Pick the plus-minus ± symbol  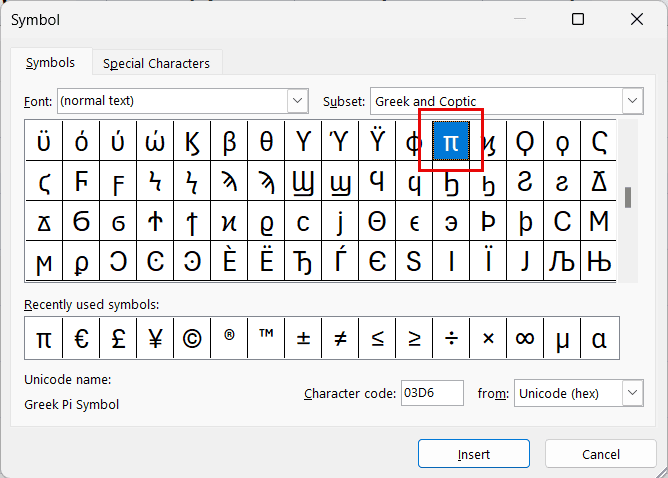[x=303, y=339]
